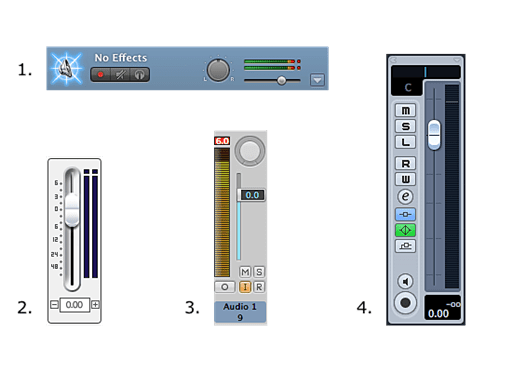Image resolution: width=512 pixels, height=372 pixels.
Task: Reset the -oo peak level readout in strip 4
Action: [x=453, y=304]
